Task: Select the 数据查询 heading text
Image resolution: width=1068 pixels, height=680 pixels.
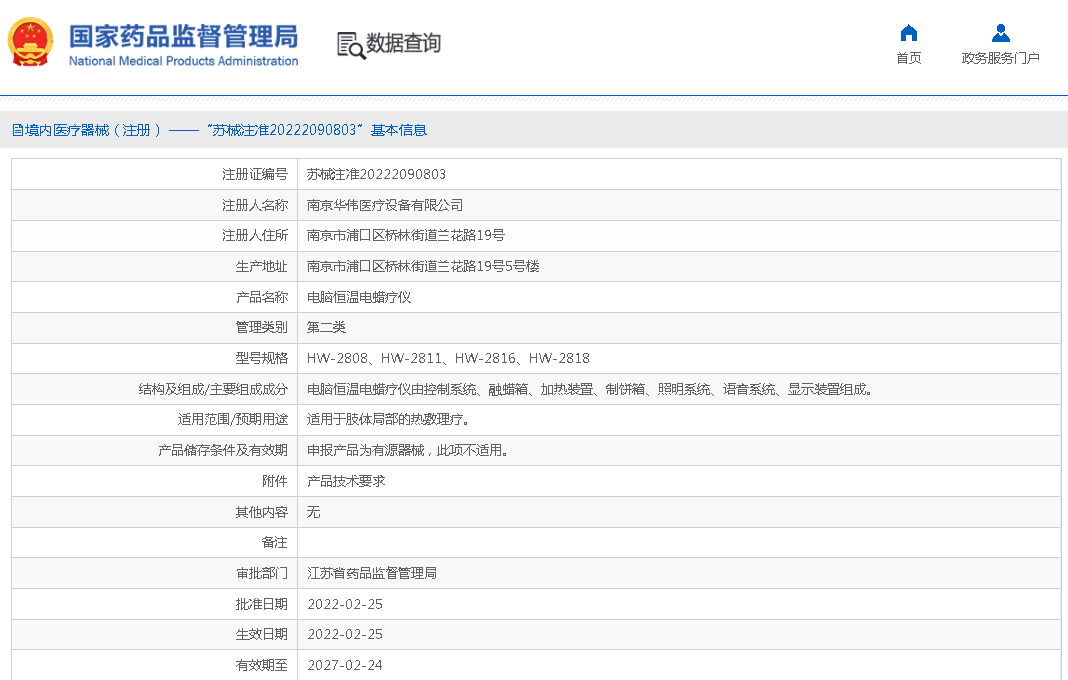Action: (x=403, y=44)
